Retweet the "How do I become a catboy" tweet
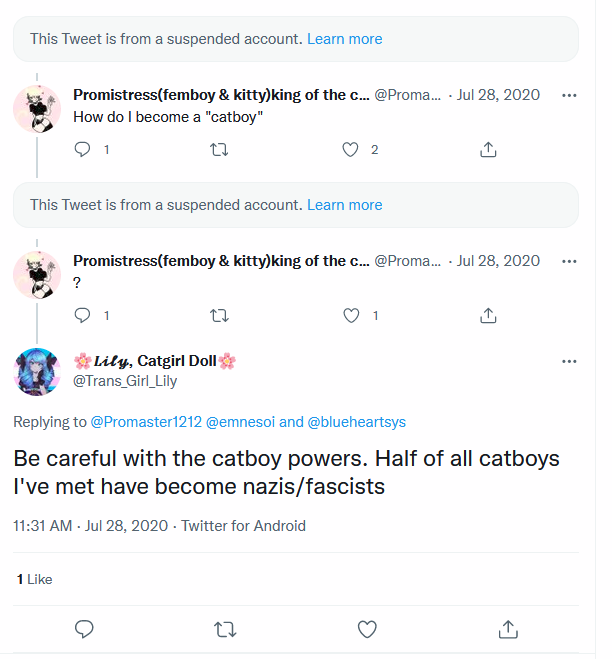Screen dimensions: 612x659 (x=219, y=149)
